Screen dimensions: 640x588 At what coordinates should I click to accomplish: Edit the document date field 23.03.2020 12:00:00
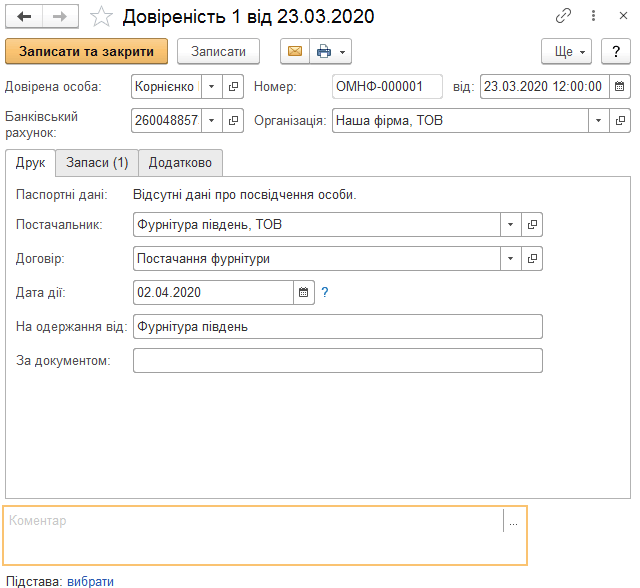544,87
